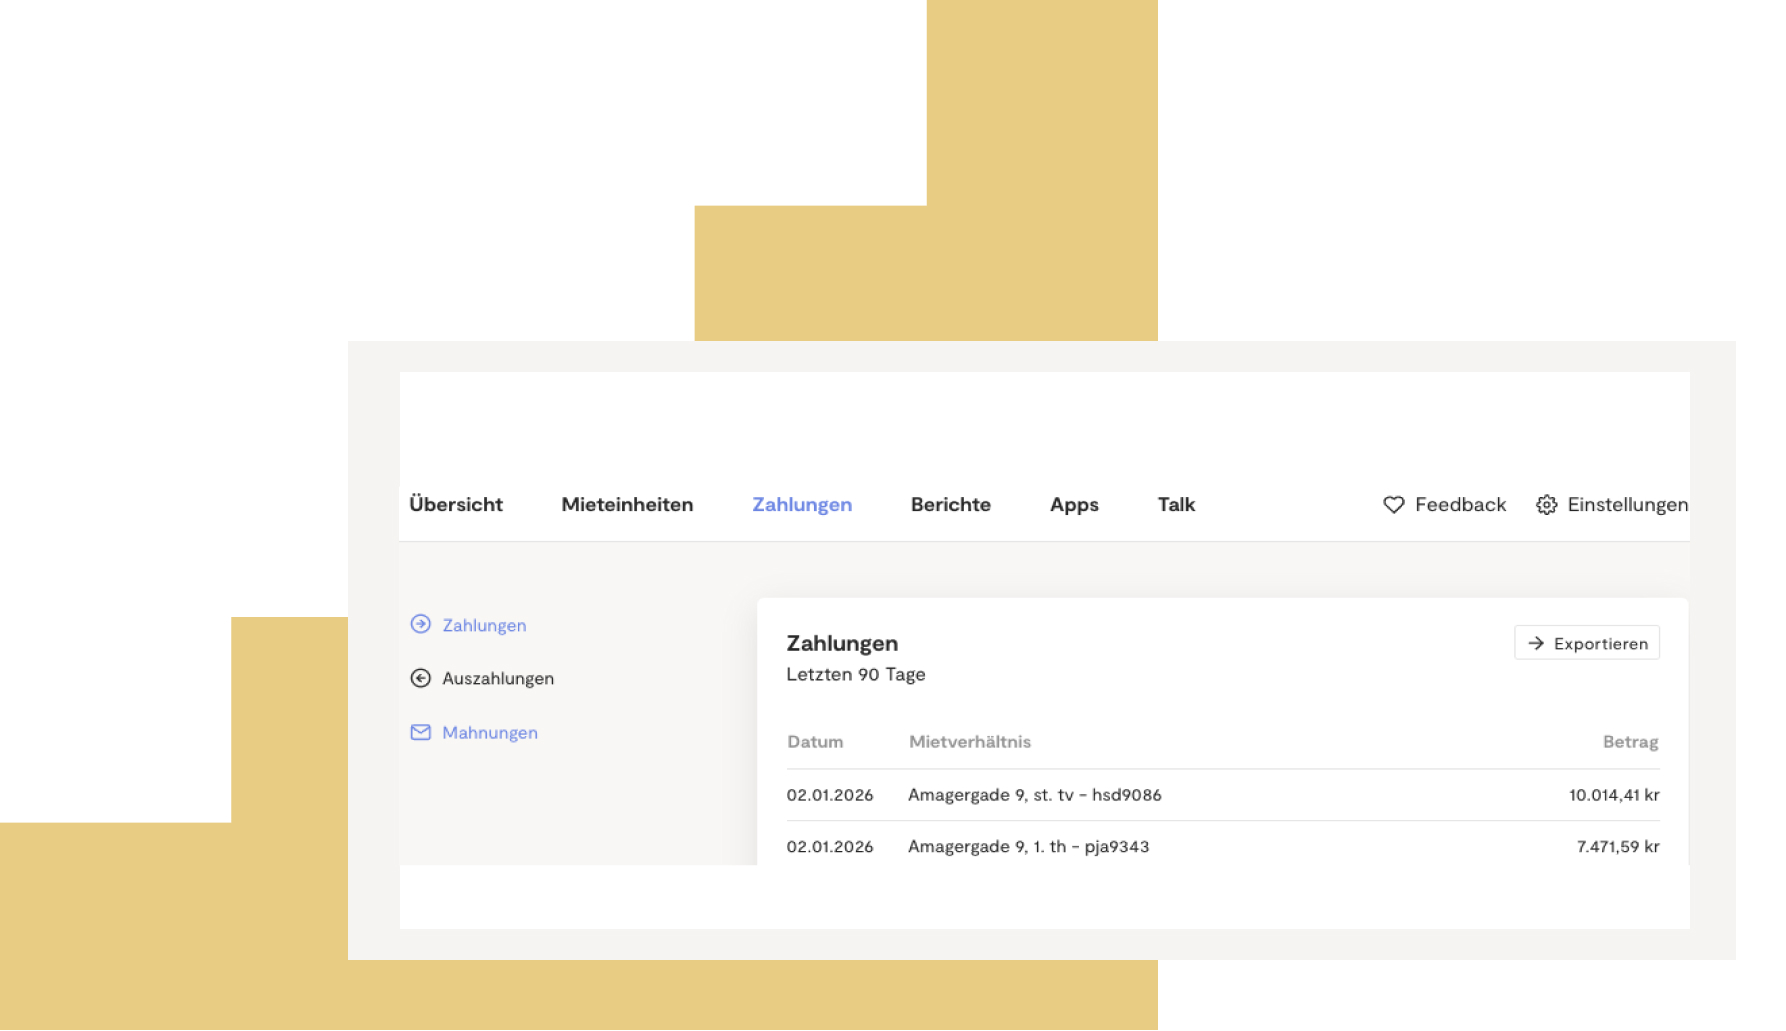Click the Einstellungen gear icon

point(1547,505)
